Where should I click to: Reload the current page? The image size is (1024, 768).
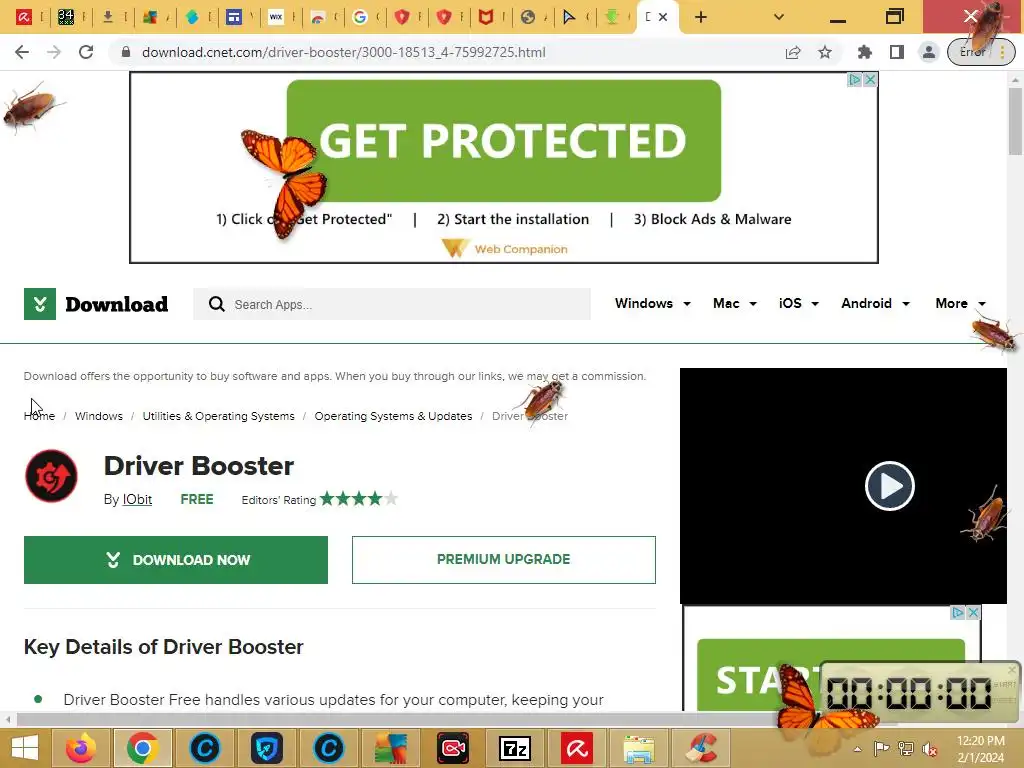(x=86, y=52)
